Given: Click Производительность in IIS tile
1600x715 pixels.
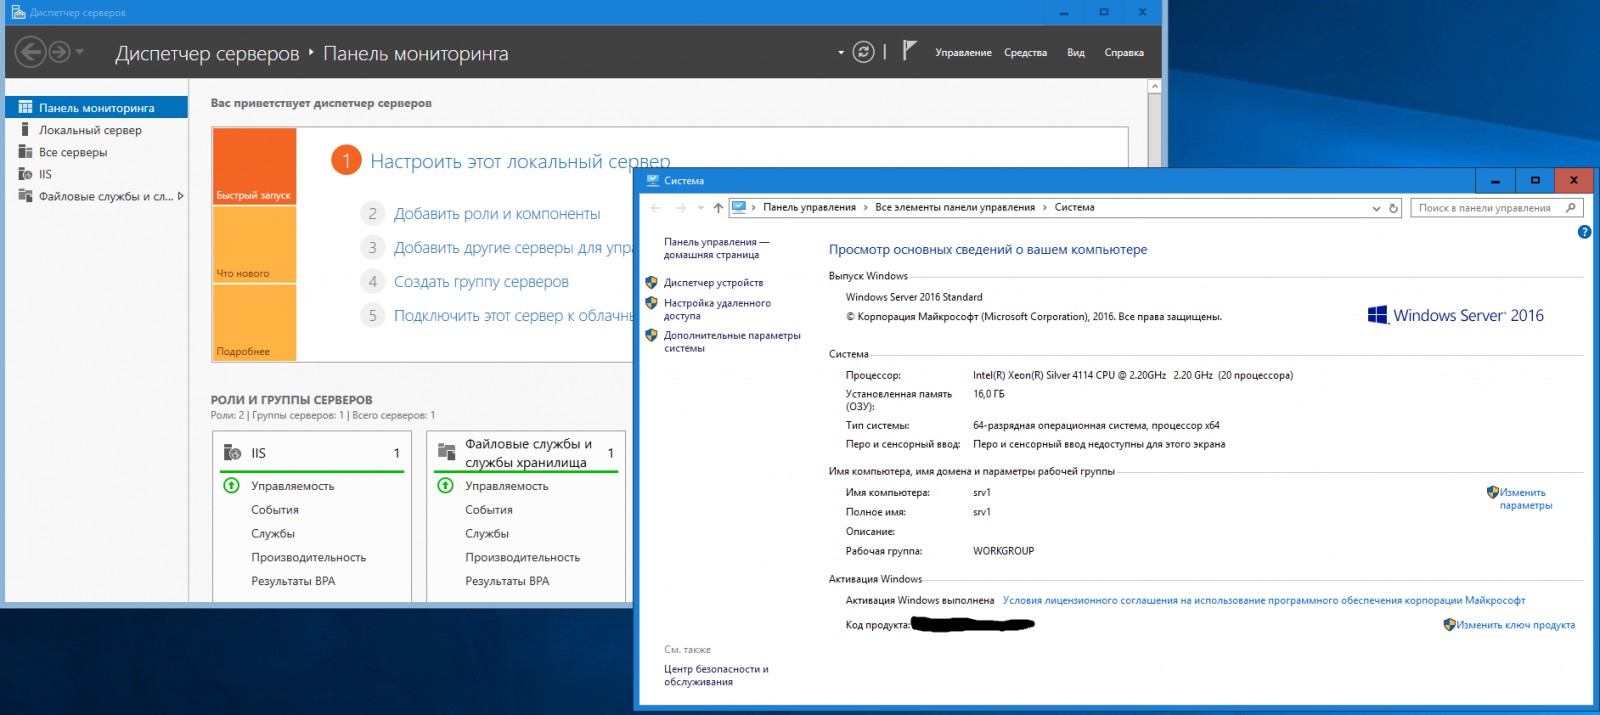Looking at the screenshot, I should tap(308, 558).
